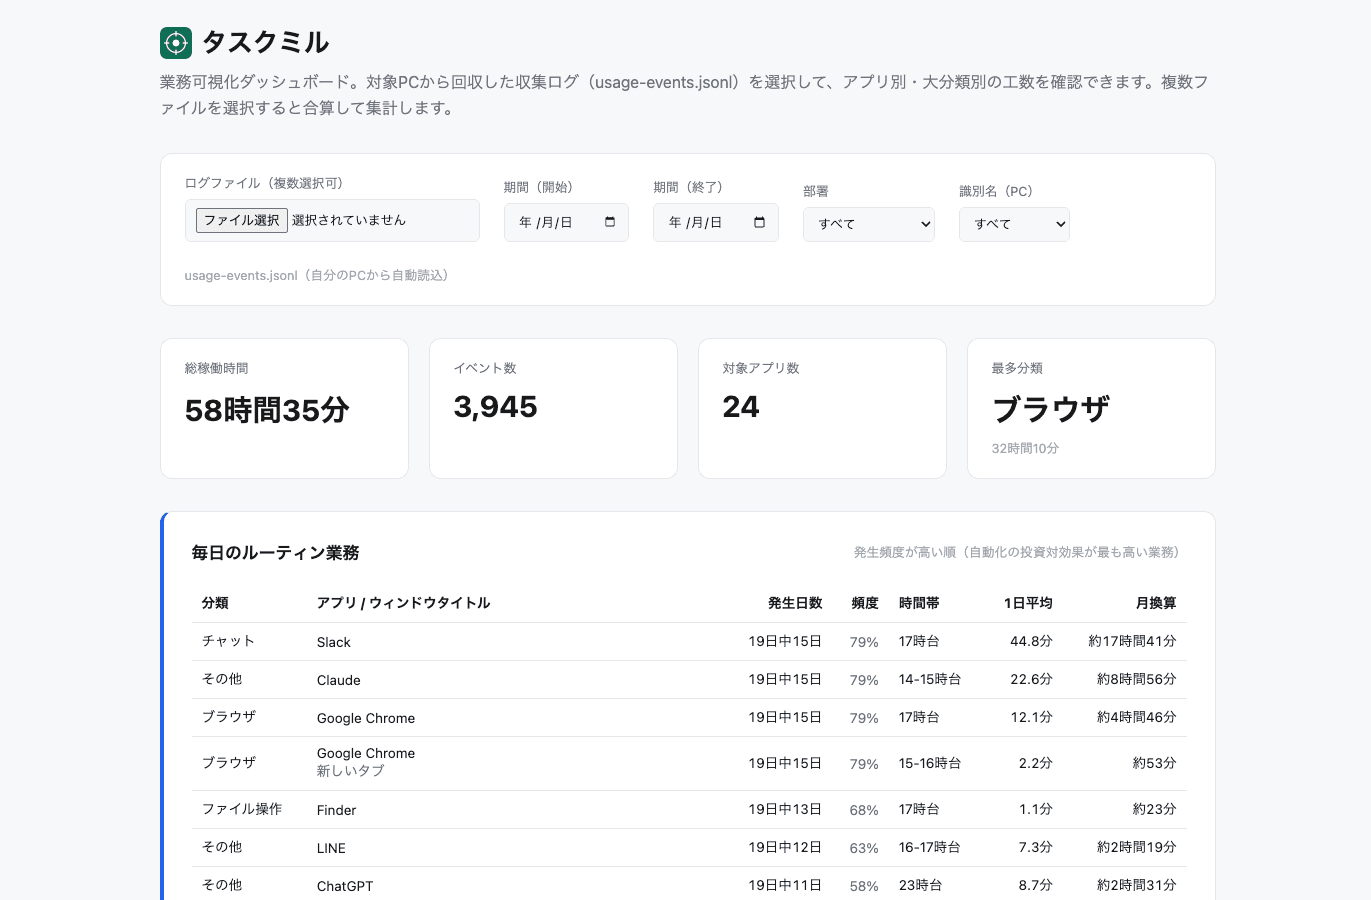Click the 毎日のルーティン業務 section heading
The height and width of the screenshot is (900, 1371).
click(276, 553)
